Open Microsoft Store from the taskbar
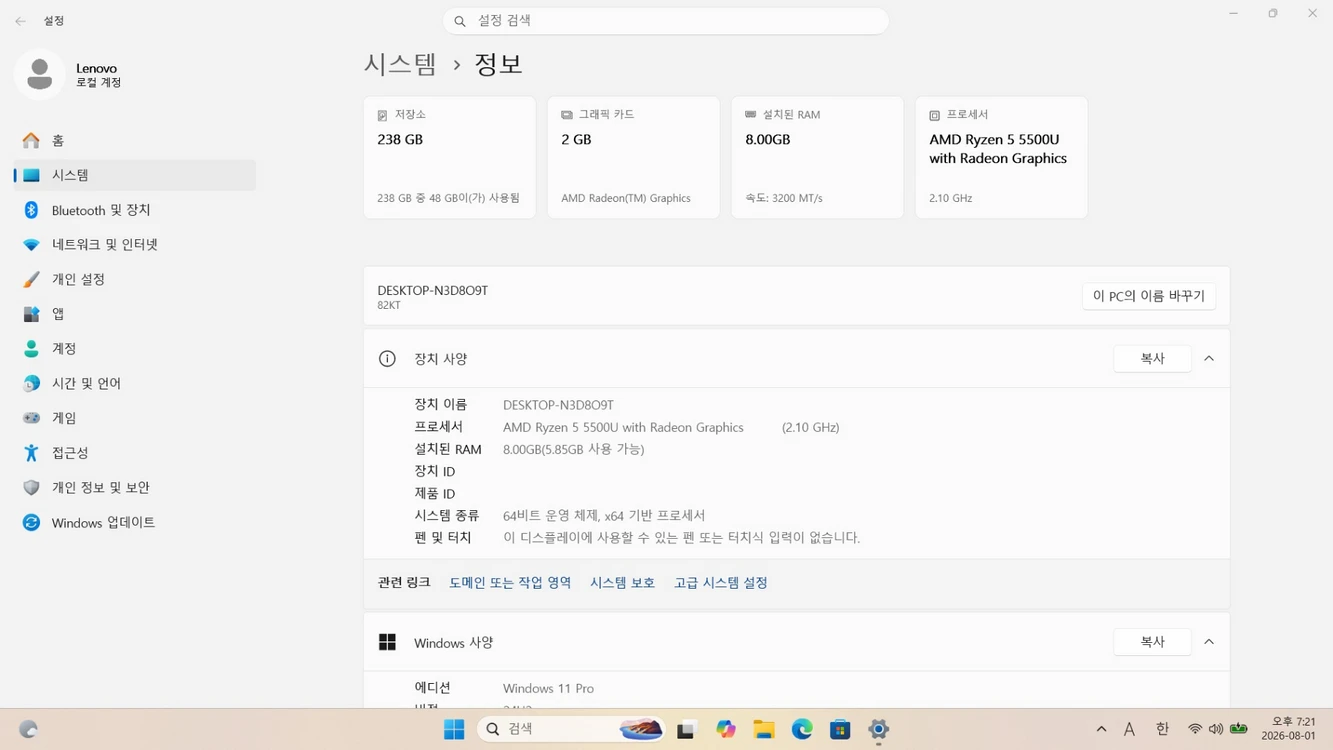This screenshot has height=750, width=1333. pos(840,729)
